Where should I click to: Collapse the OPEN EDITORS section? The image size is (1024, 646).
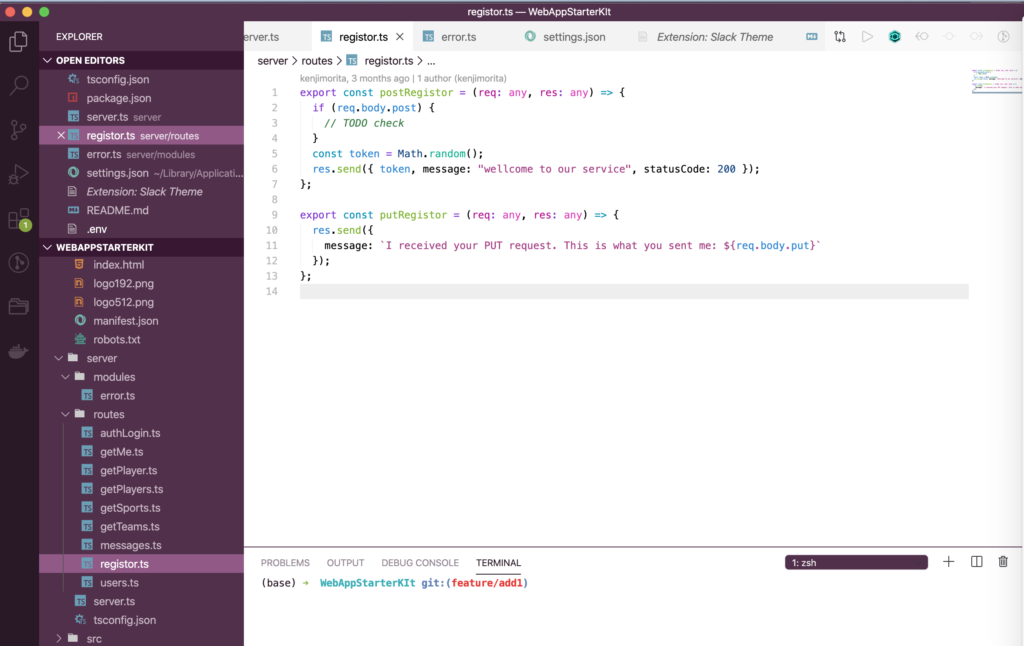[45, 60]
